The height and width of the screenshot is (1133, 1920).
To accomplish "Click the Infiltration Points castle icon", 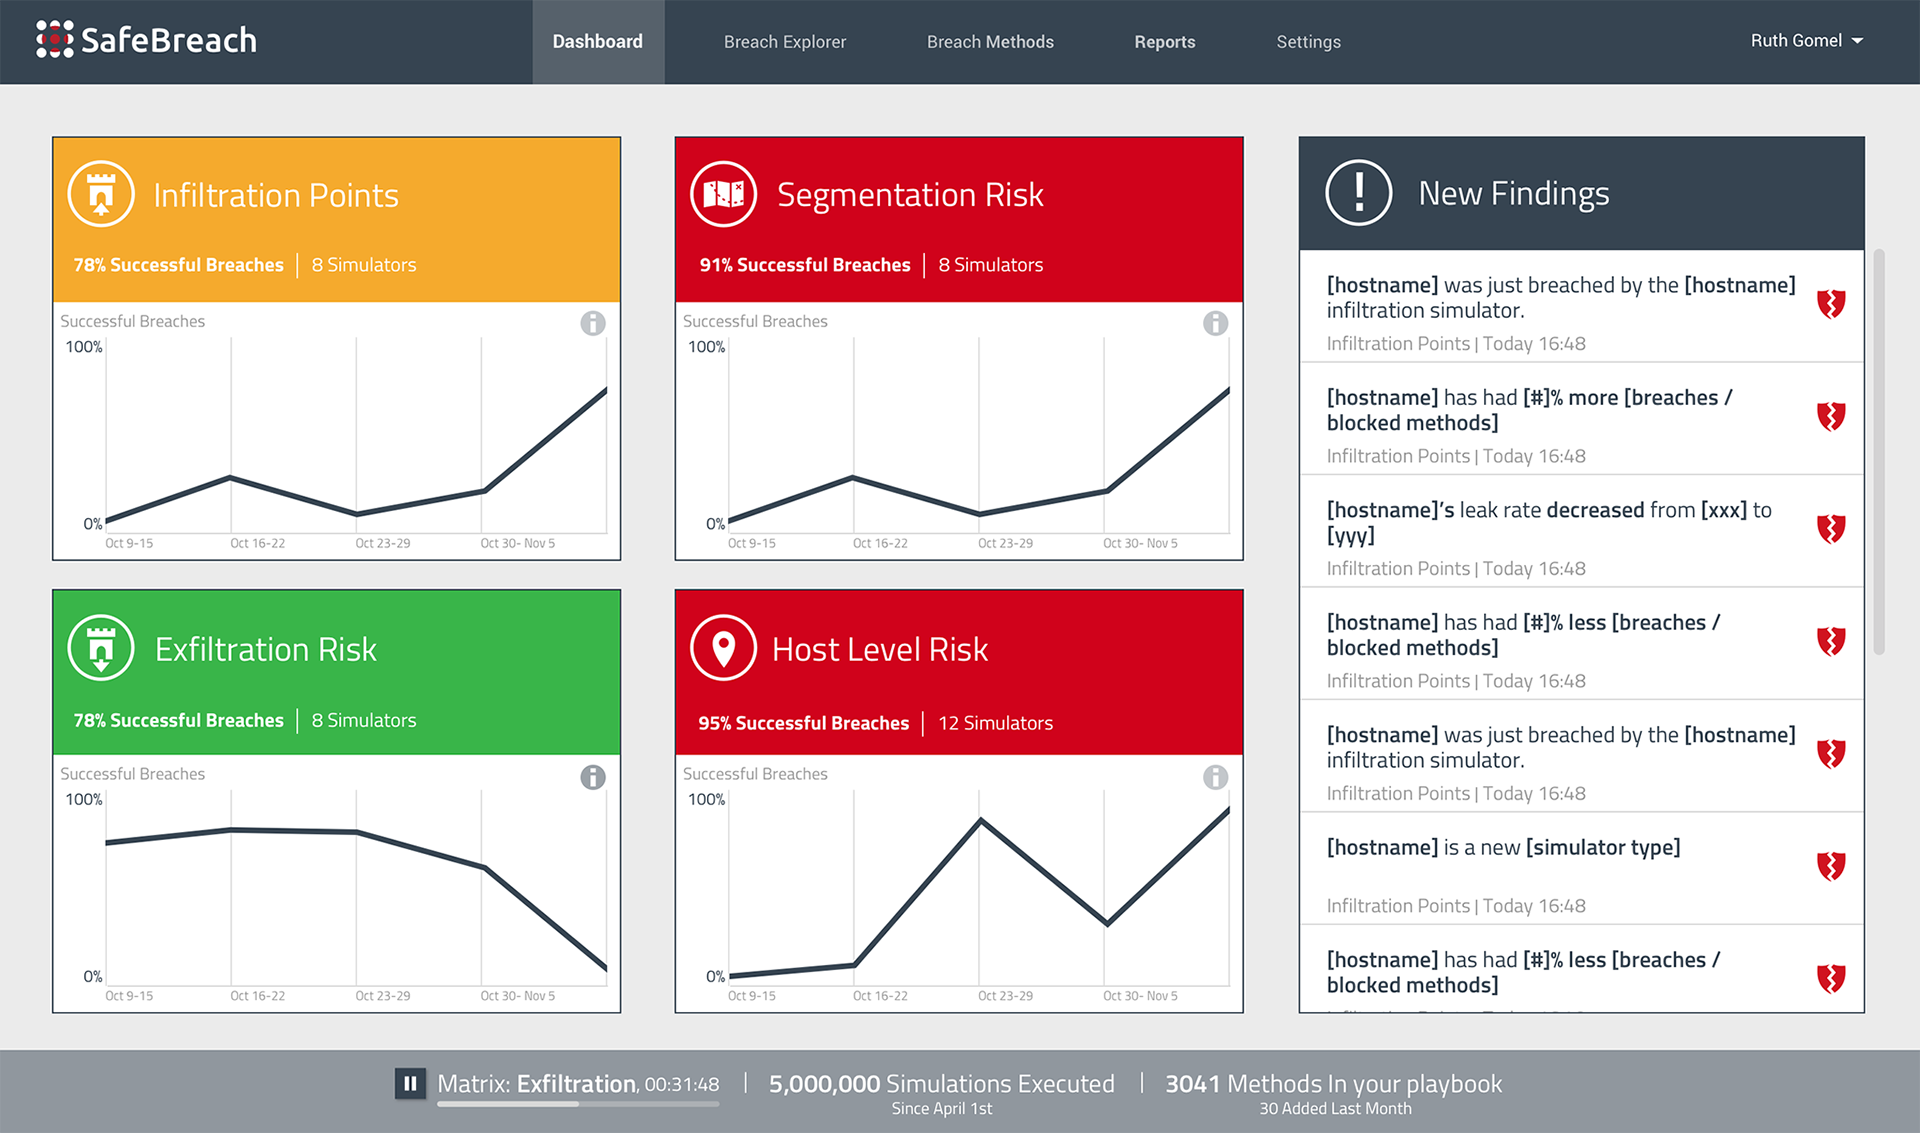I will point(101,194).
